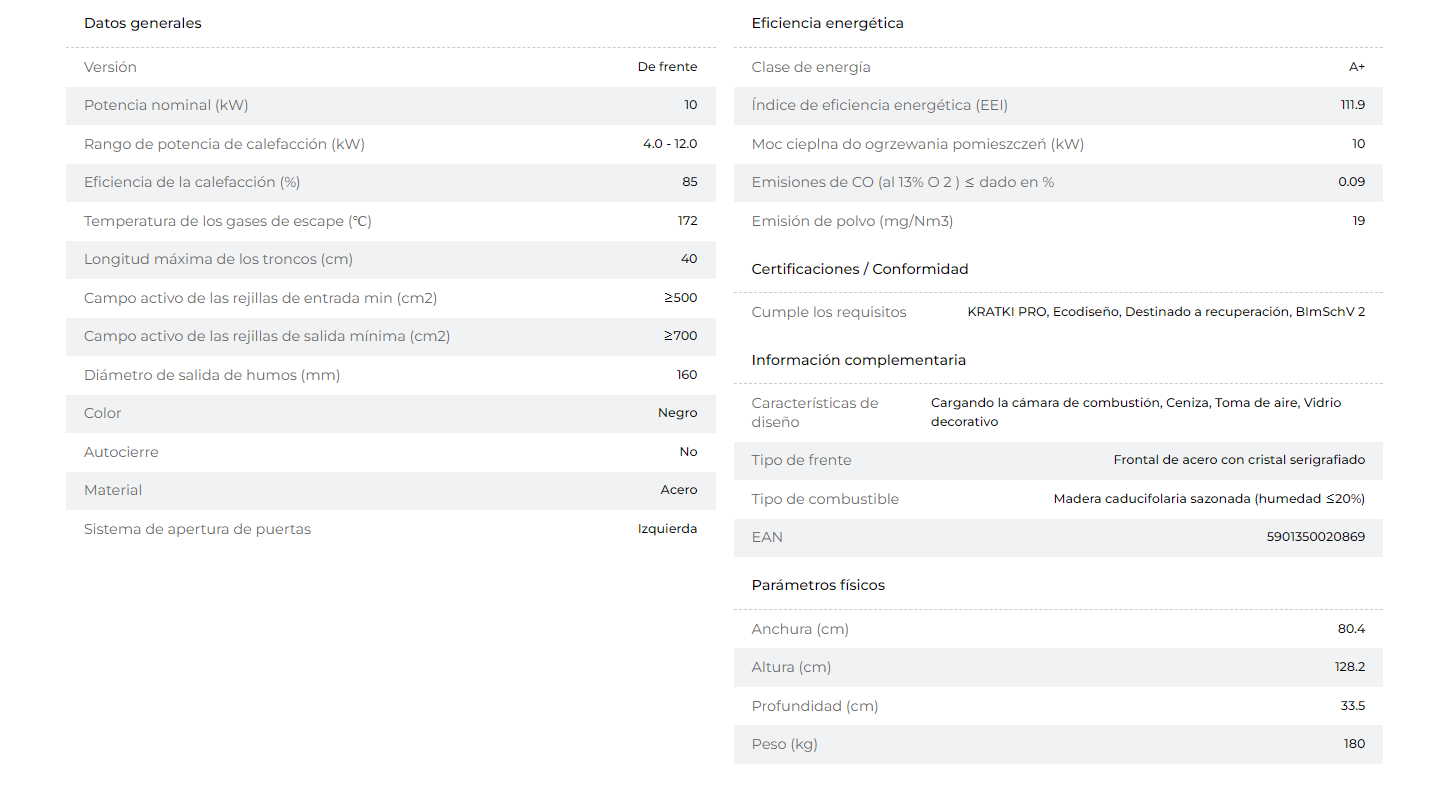Viewport: 1444px width, 798px height.
Task: Select the 'Potencia nominal (kW)' row label
Action: (166, 105)
